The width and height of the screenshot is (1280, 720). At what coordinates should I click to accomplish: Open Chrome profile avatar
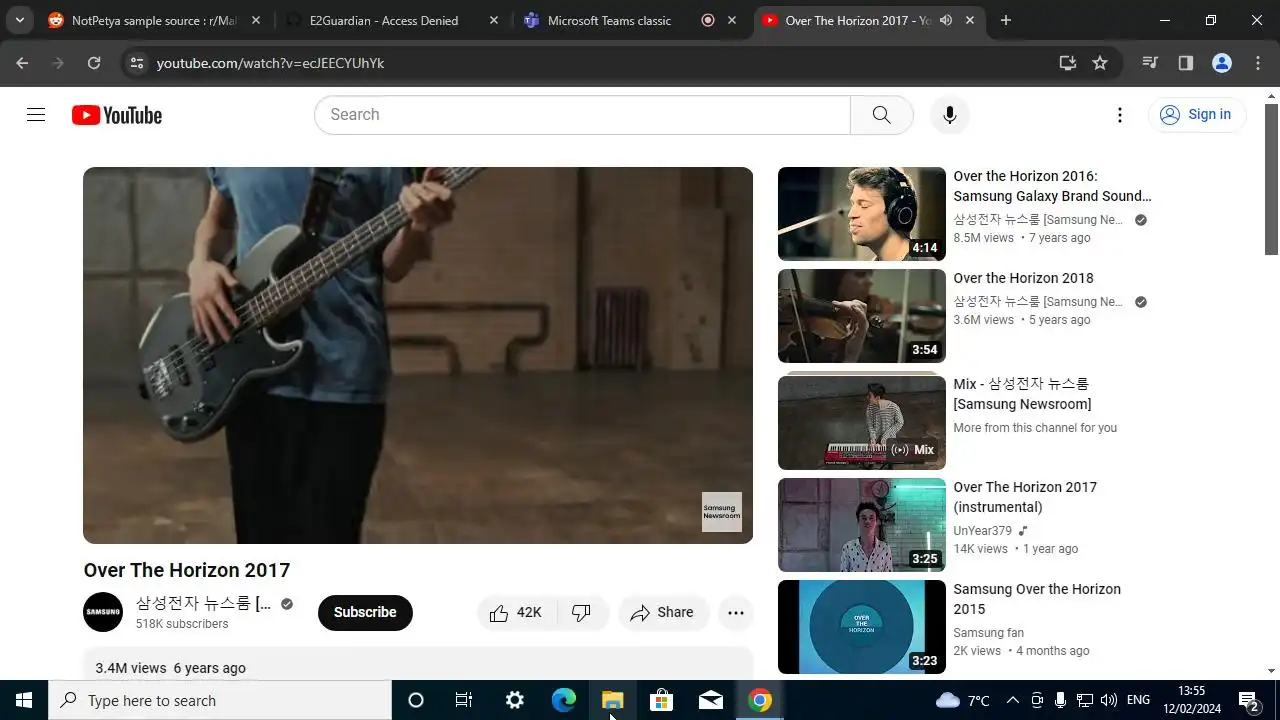[1222, 63]
